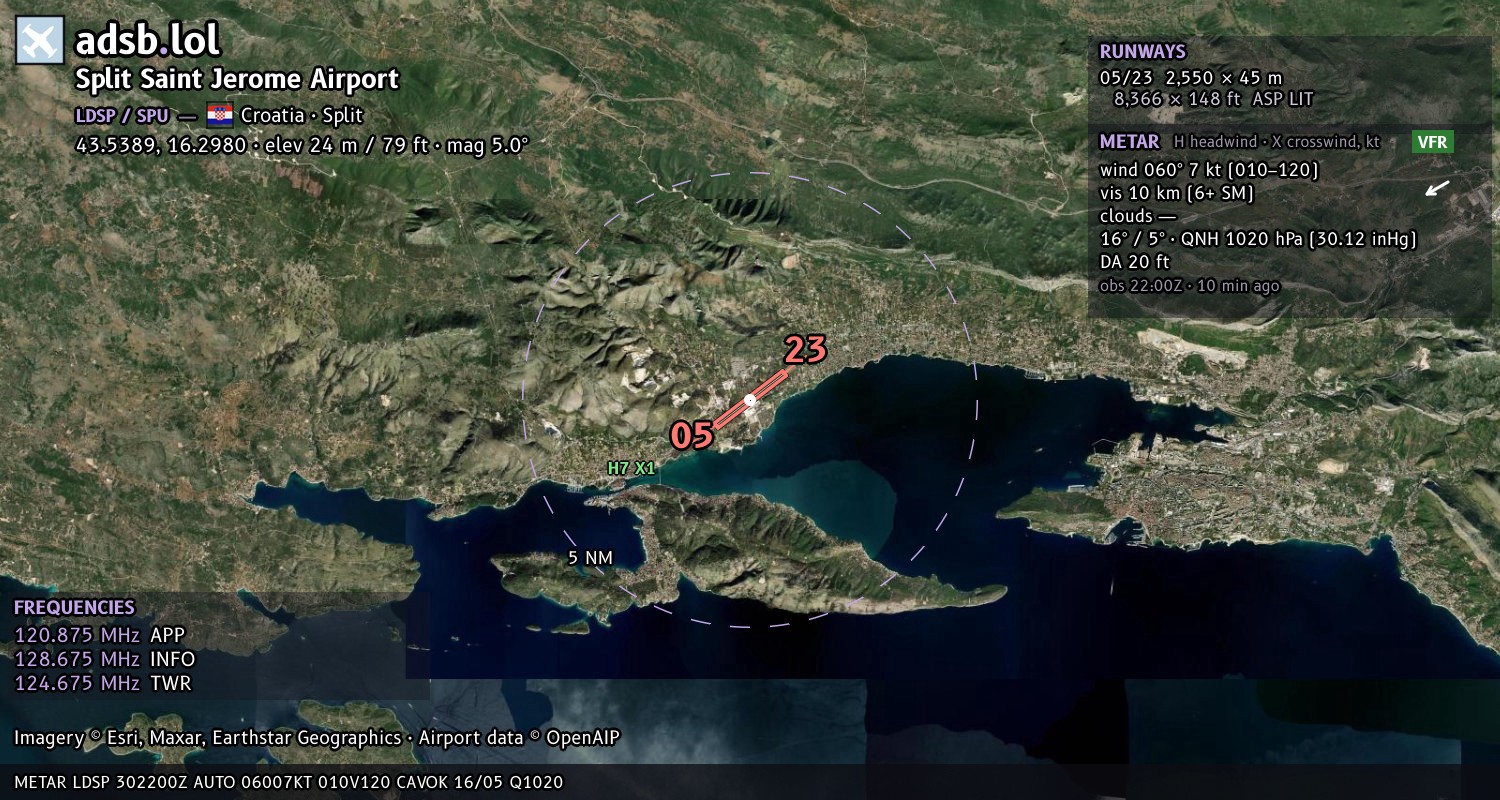Click the raw METAR LDSP string at bottom
The image size is (1500, 800).
click(289, 782)
